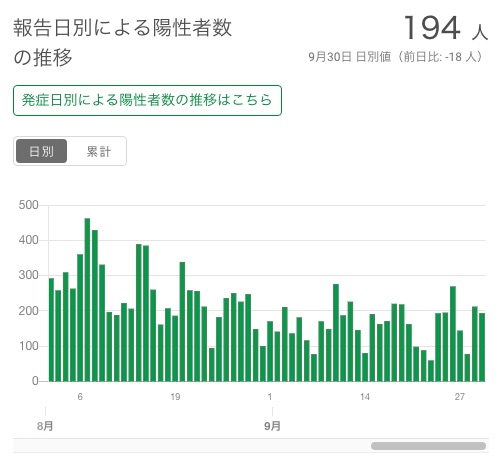Click the x-axis tick label 1 for September
This screenshot has width=500, height=464.
(x=270, y=397)
